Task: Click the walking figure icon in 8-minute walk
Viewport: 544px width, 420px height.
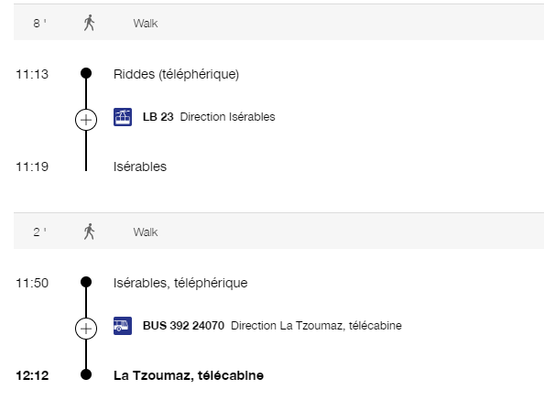Action: [x=89, y=23]
